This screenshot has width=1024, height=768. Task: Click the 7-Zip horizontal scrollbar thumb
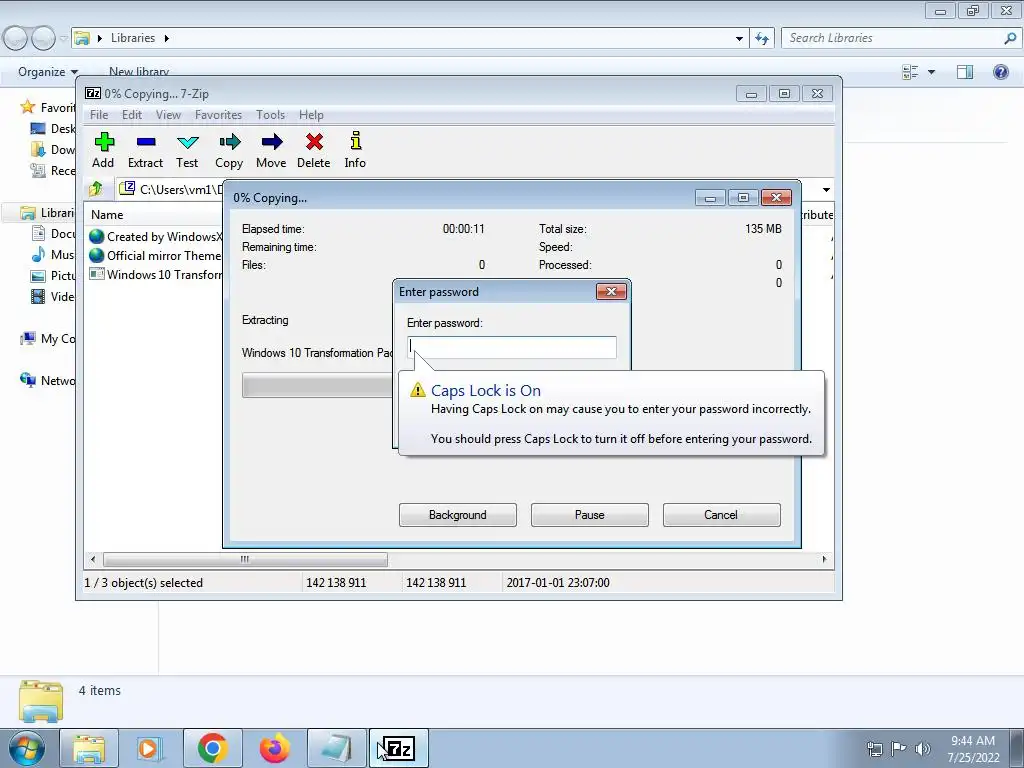coord(245,560)
